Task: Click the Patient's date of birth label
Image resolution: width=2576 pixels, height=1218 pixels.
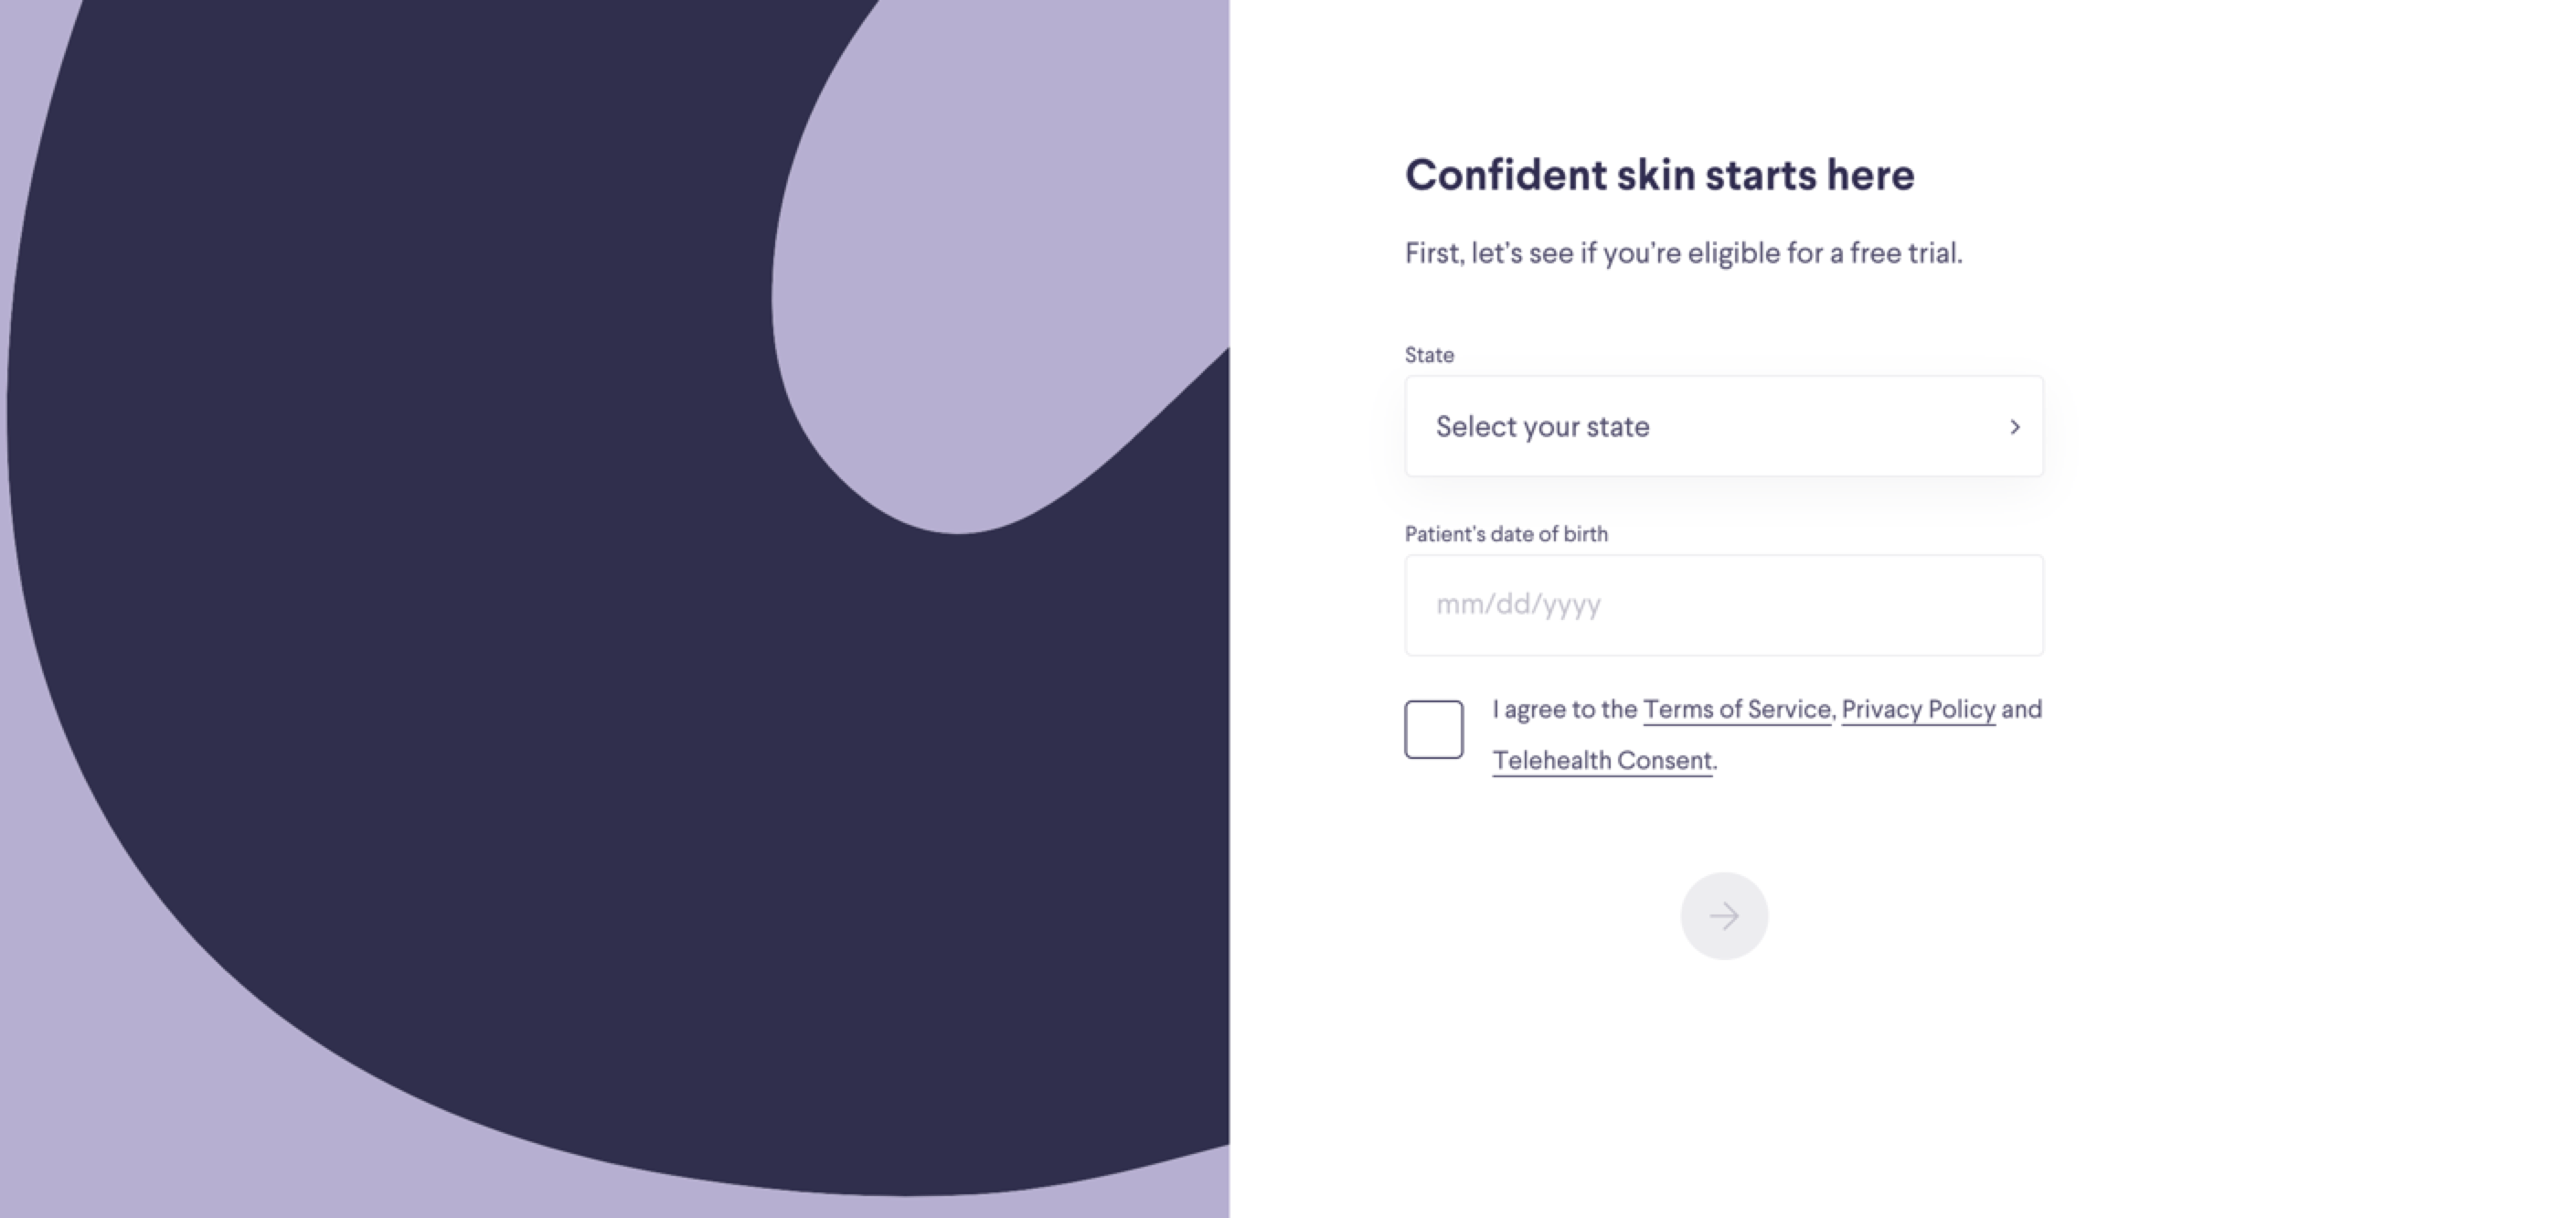Action: click(1506, 534)
